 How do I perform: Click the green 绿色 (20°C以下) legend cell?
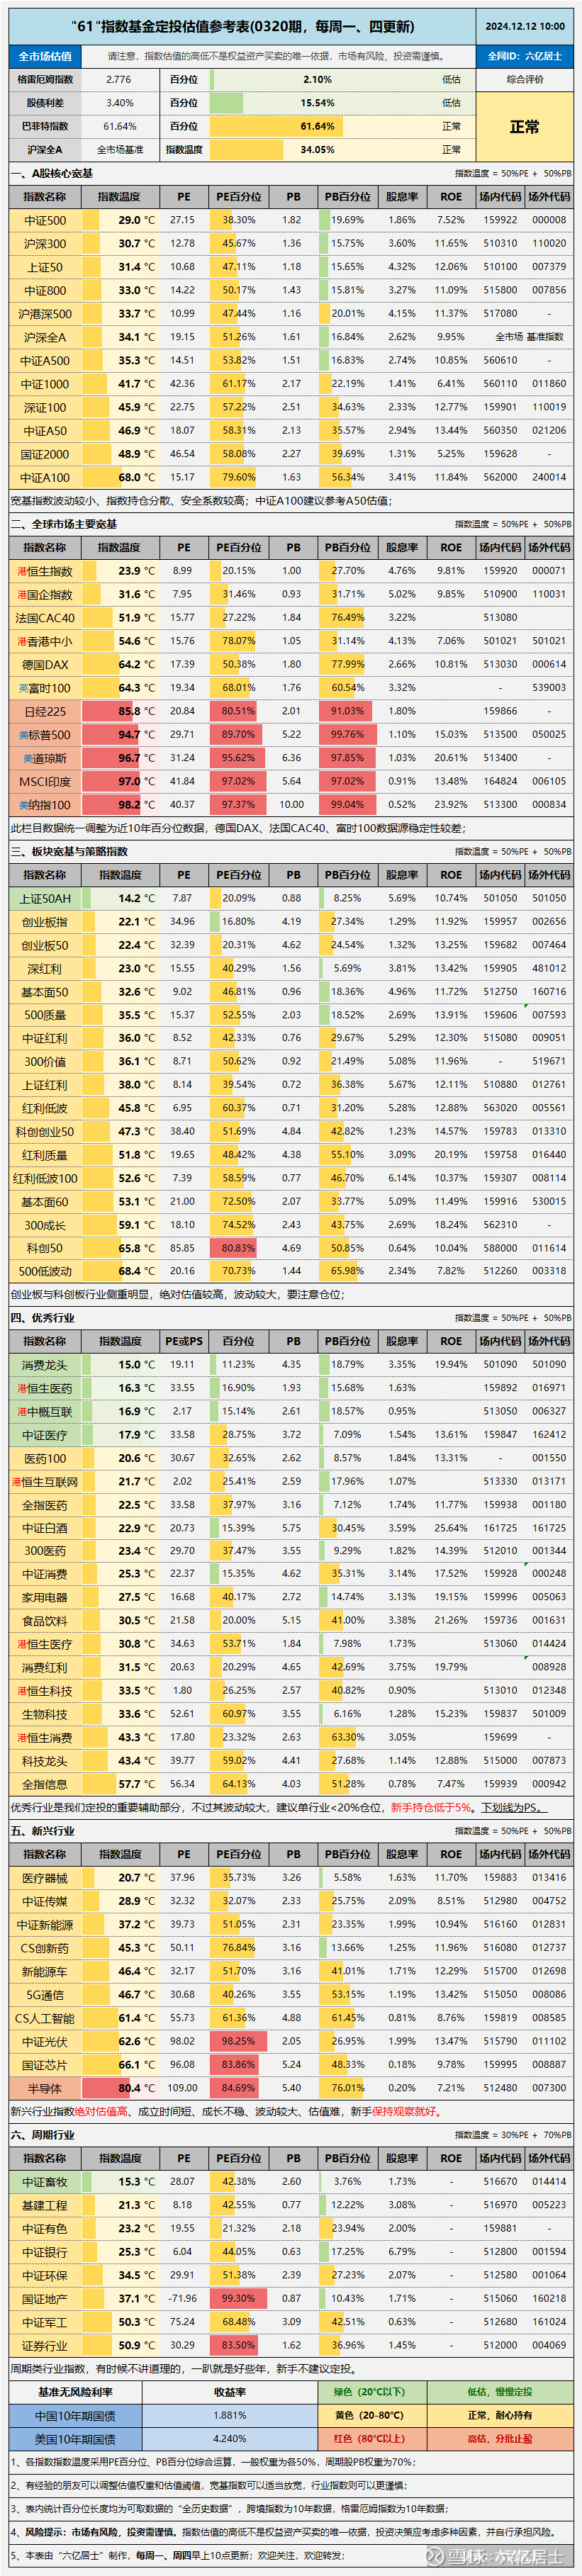(x=369, y=2391)
